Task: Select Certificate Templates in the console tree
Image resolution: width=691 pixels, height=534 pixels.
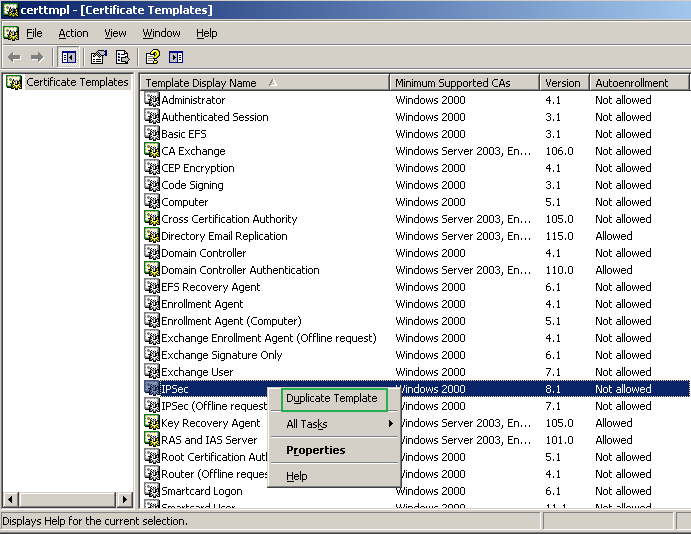Action: [77, 82]
